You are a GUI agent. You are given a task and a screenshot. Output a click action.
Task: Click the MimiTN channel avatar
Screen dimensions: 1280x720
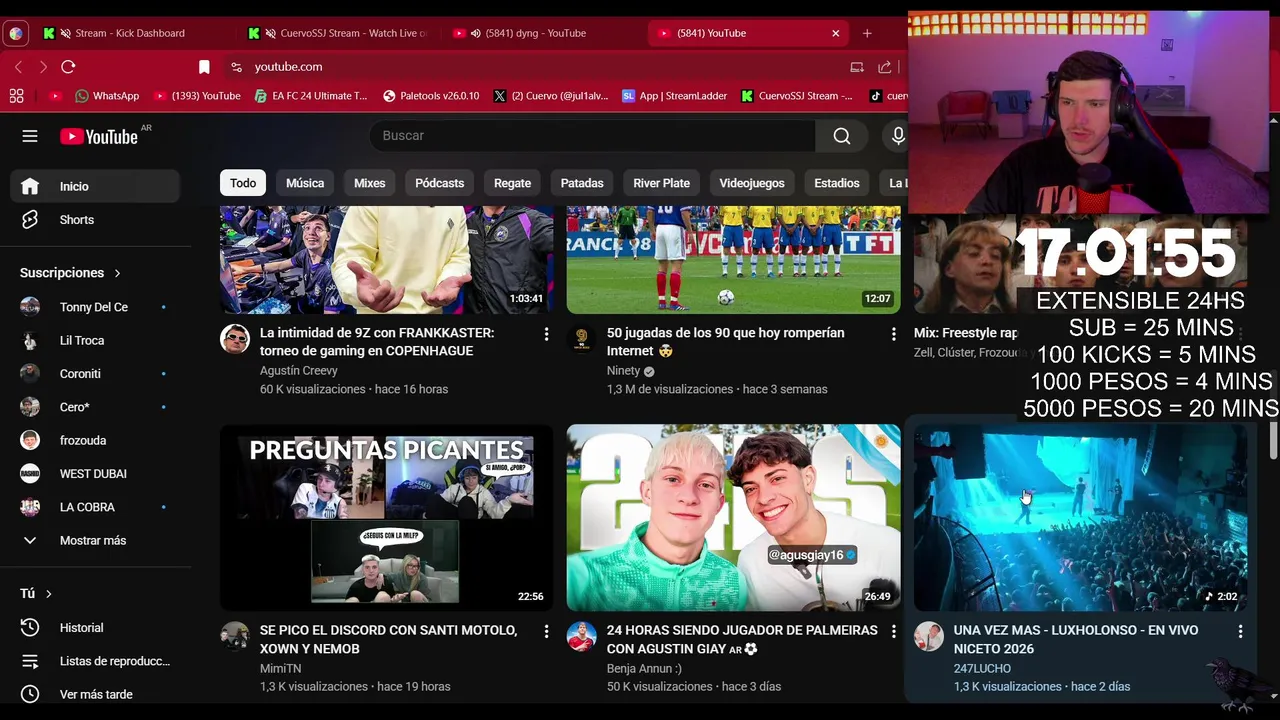235,637
